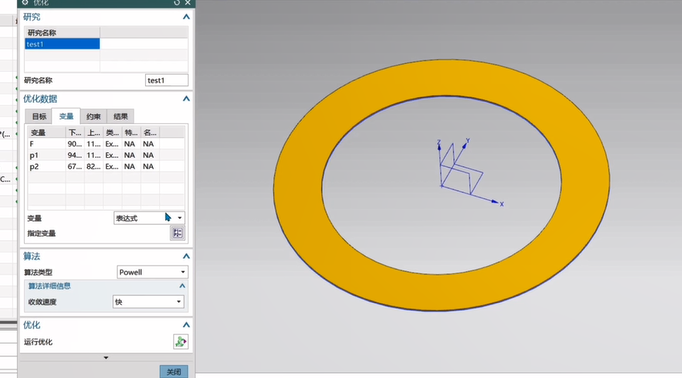Select the test1 study row in list

coord(62,44)
